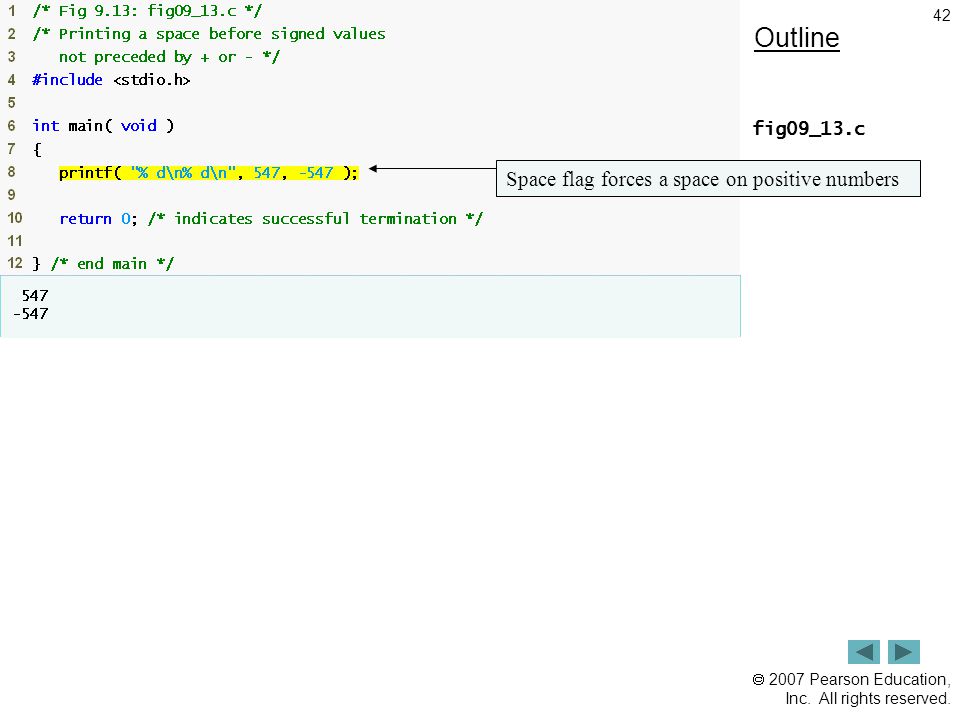Click the 'Printing a space before signed values' comment
The image size is (960, 720).
(209, 34)
